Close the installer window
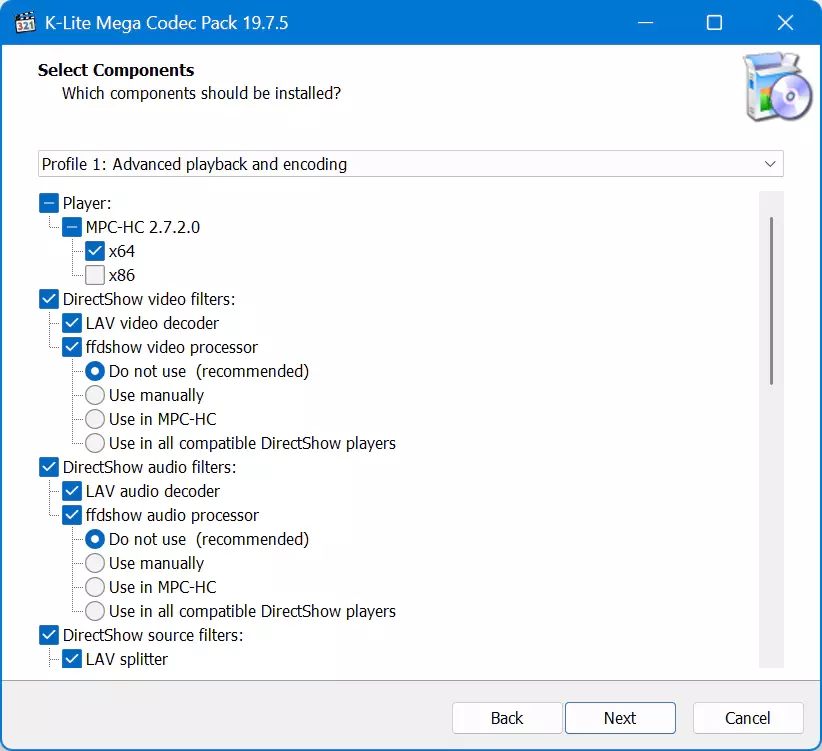 click(785, 23)
